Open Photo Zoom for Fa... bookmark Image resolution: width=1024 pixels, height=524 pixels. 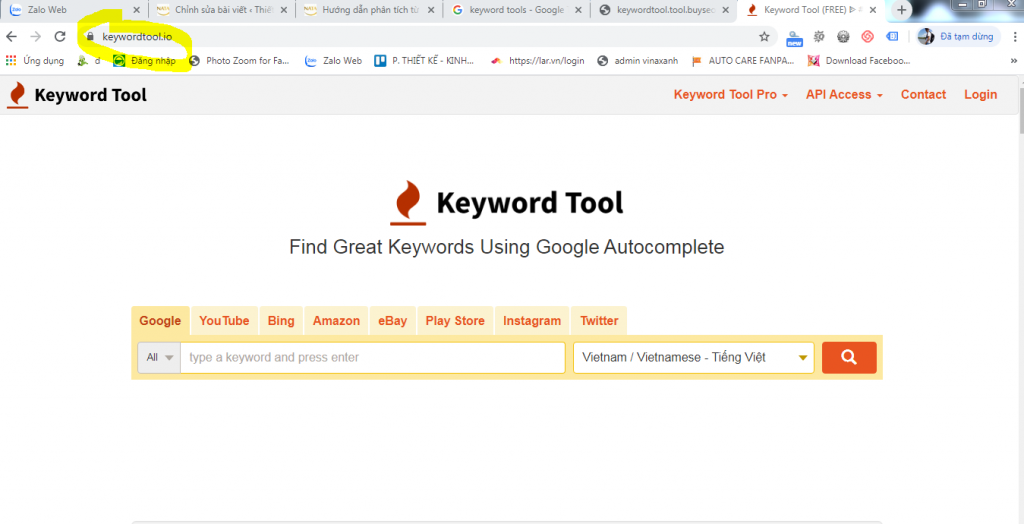pyautogui.click(x=239, y=61)
